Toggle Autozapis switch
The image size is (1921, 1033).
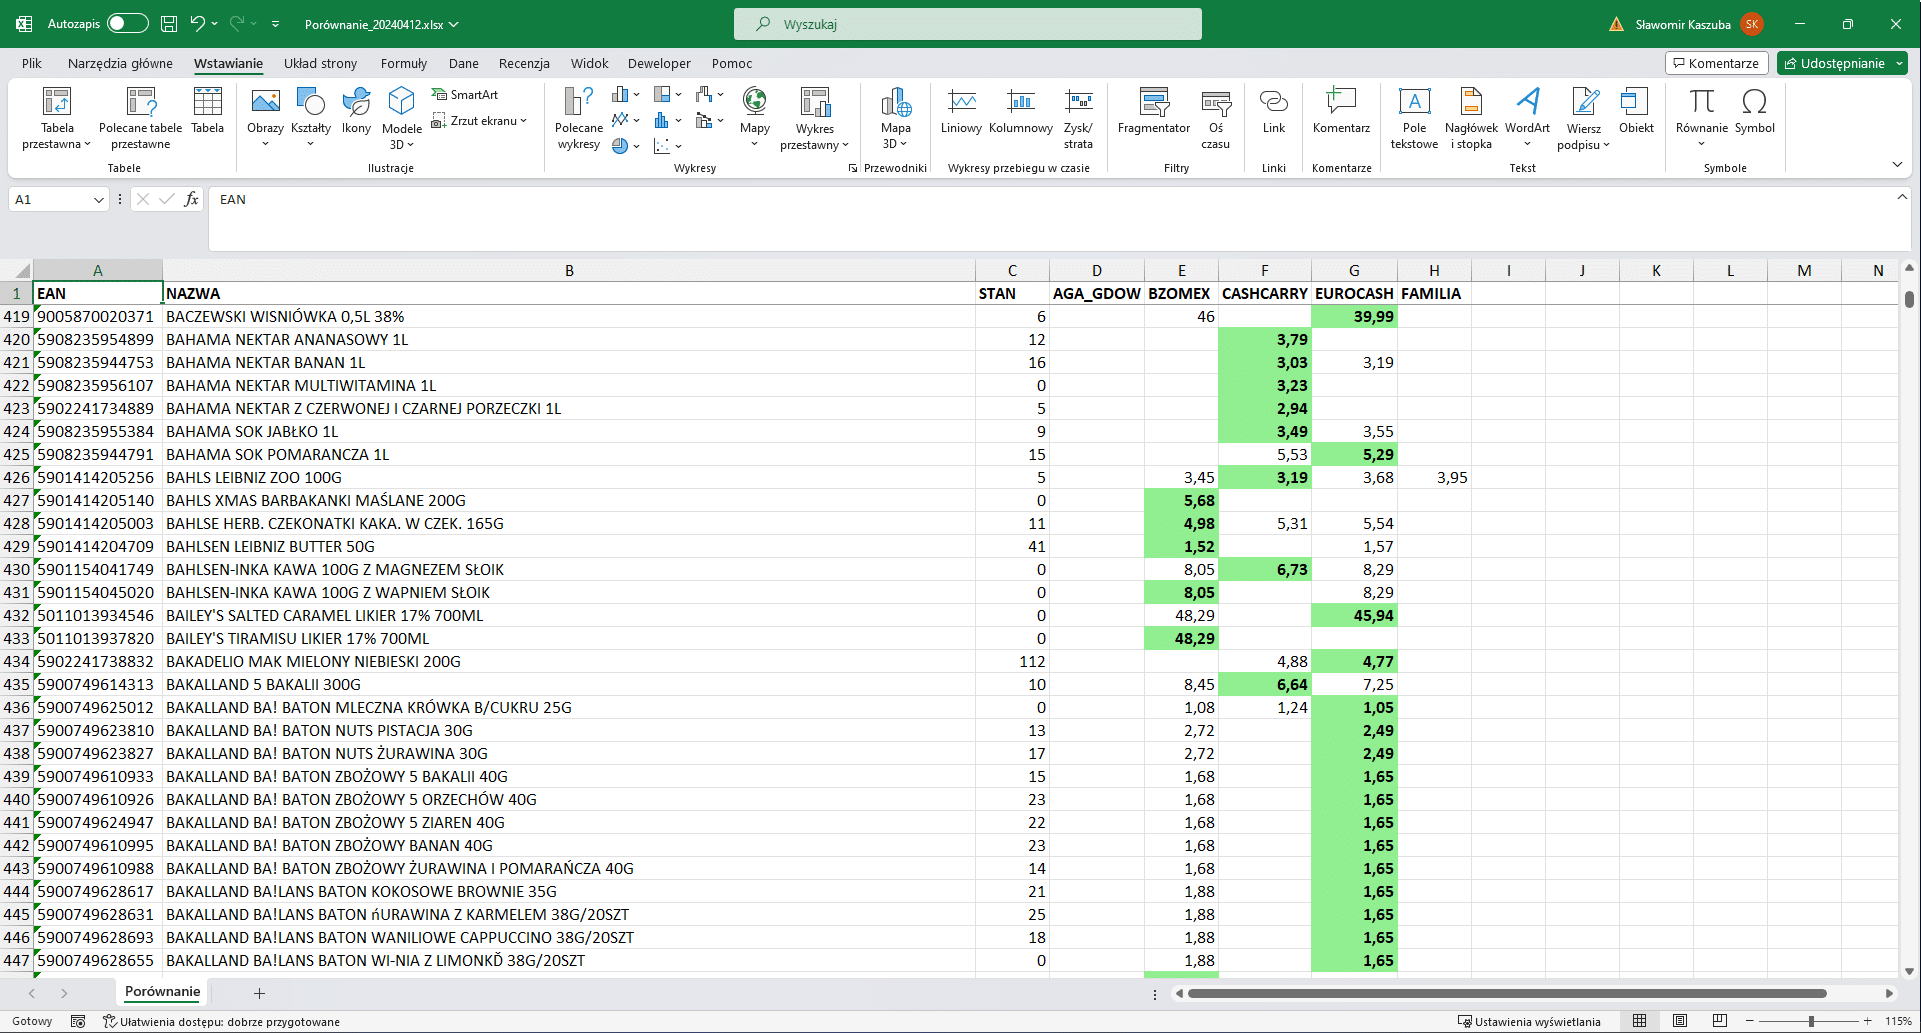point(127,24)
